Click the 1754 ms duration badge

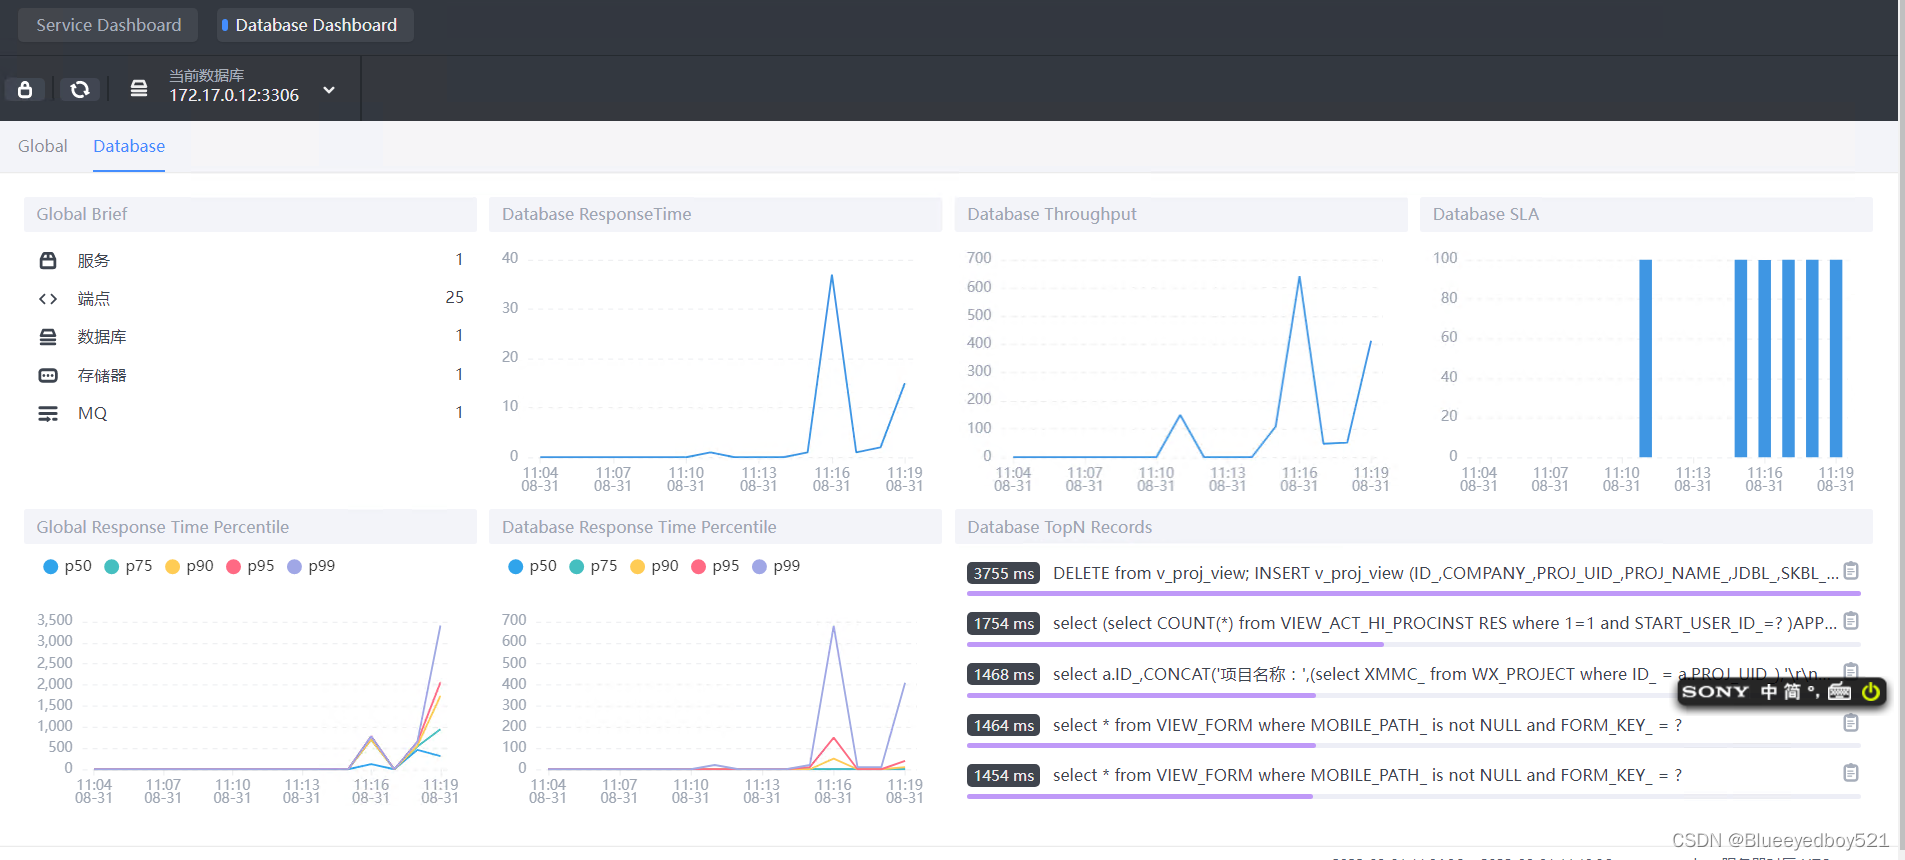[x=1004, y=623]
